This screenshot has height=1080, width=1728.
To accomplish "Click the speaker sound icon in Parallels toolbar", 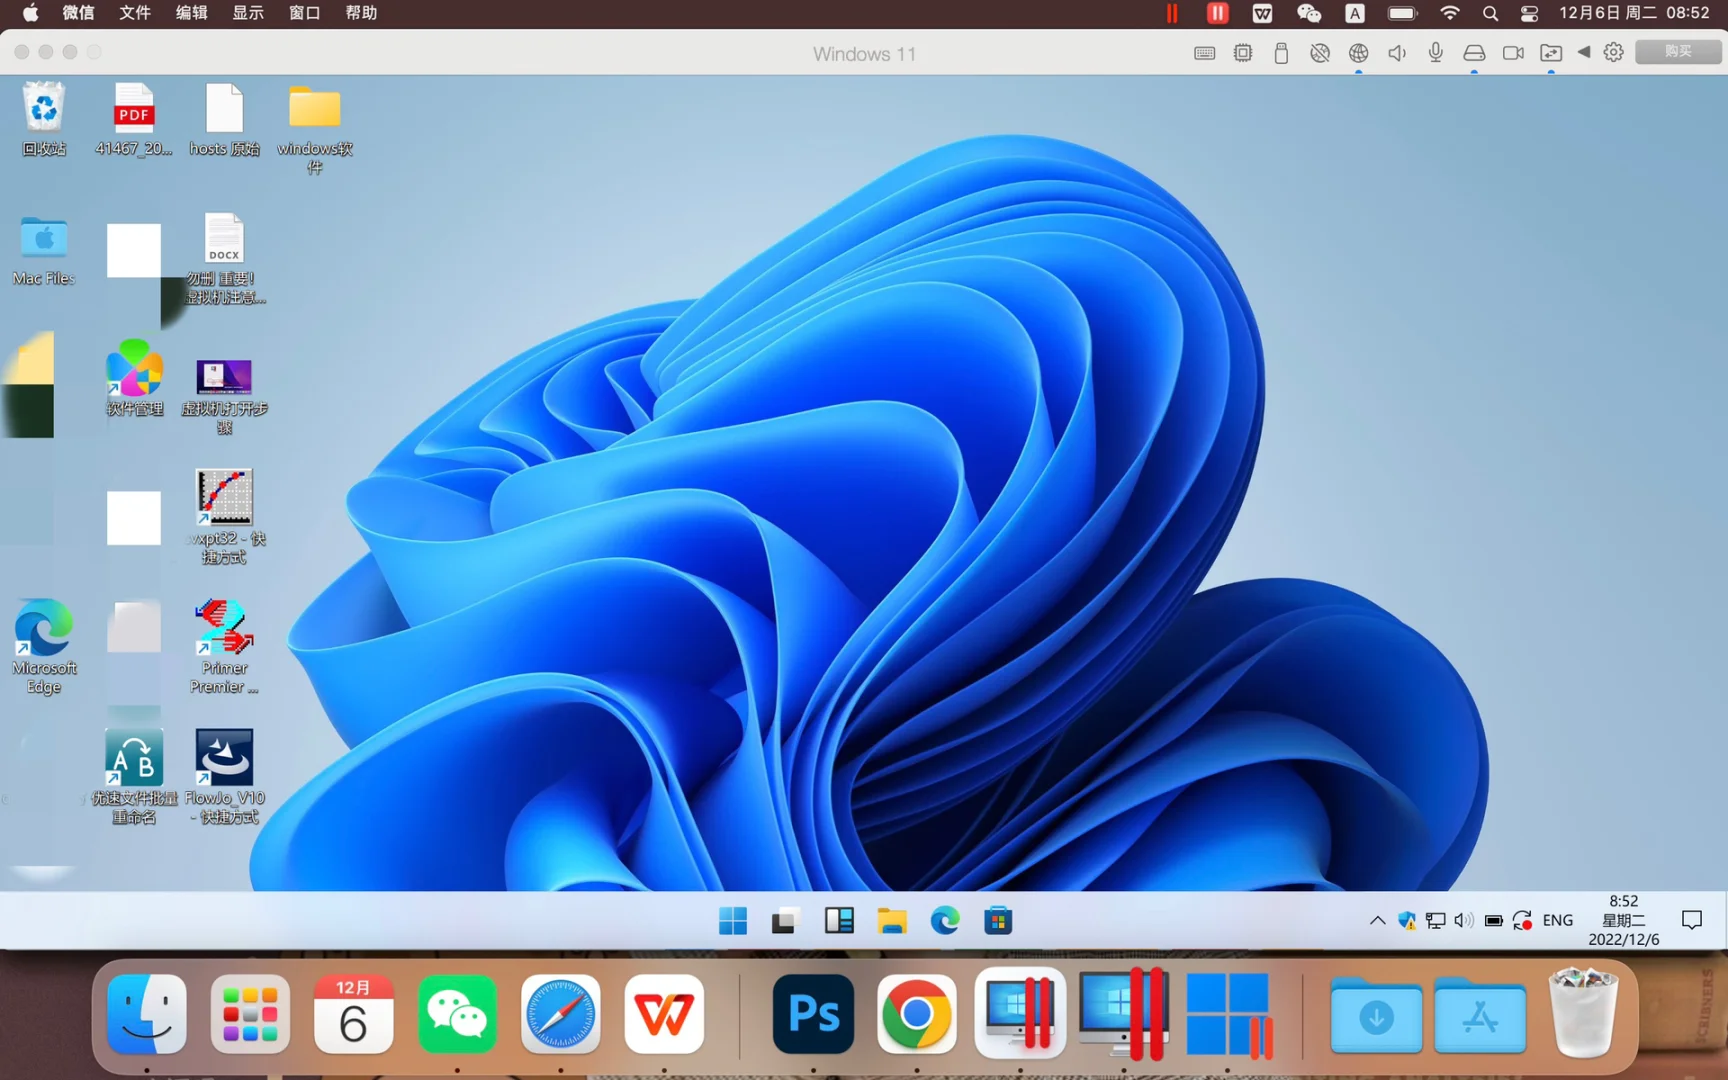I will [x=1397, y=53].
